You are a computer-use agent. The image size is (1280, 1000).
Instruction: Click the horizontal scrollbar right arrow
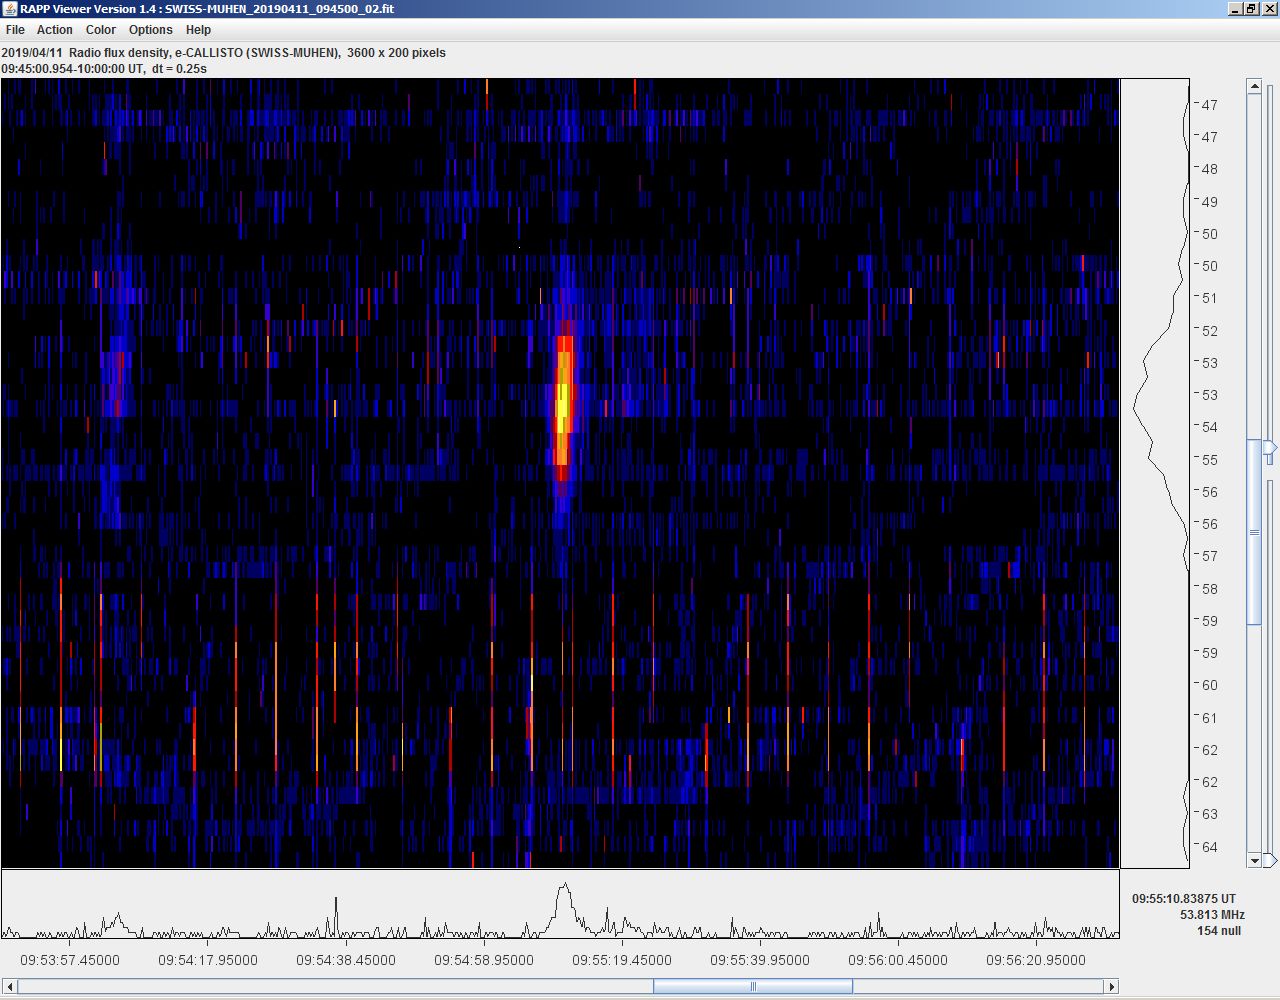(x=1111, y=987)
